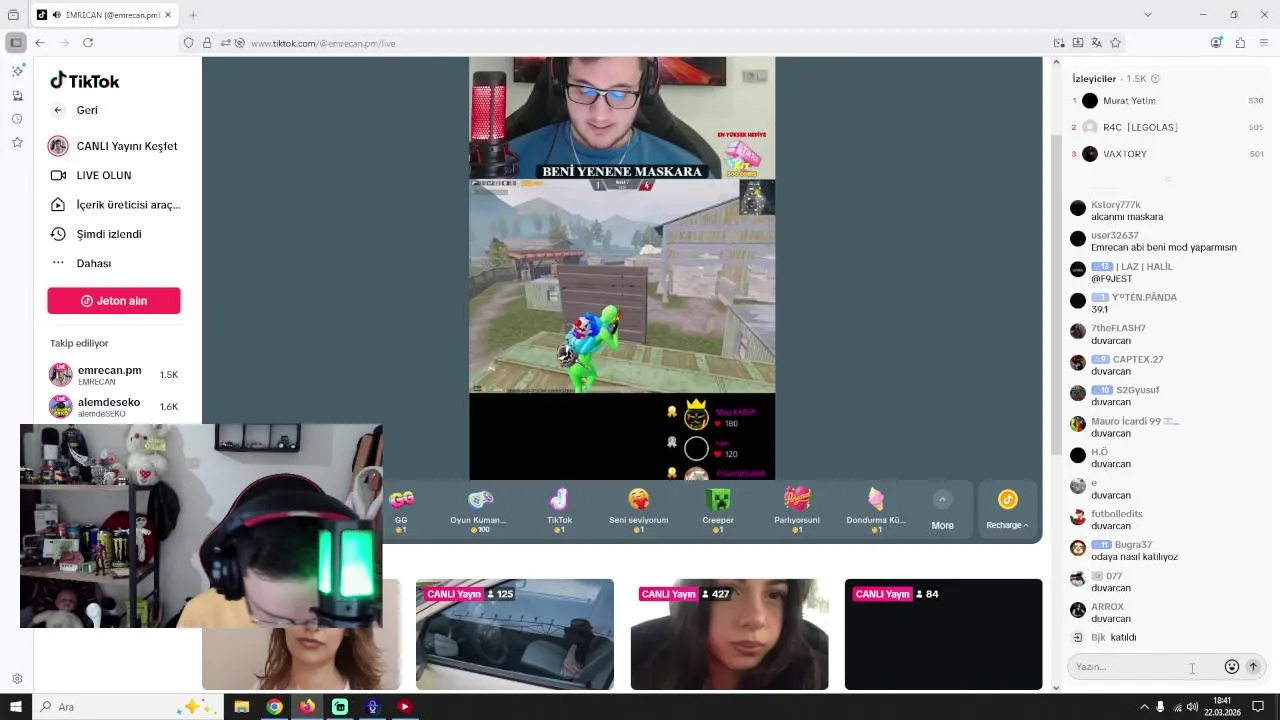Screen dimensions: 1280x720
Task: Open top viewer VAXTORY
Action: tap(1125, 154)
